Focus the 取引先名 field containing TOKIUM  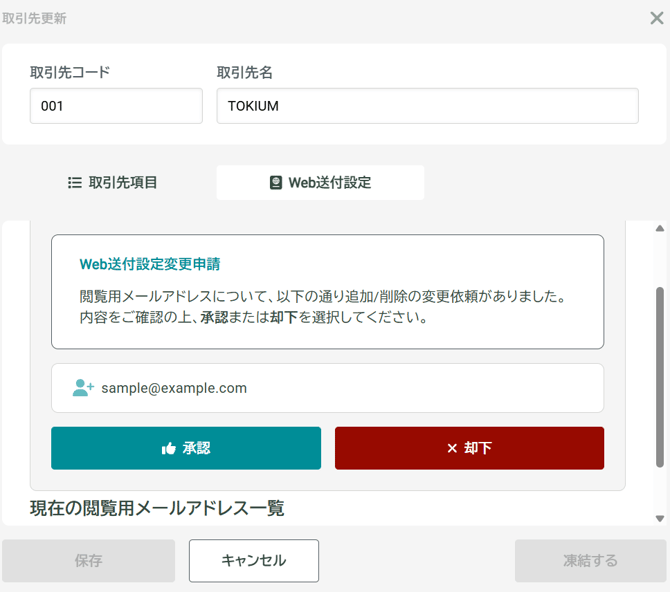[x=427, y=106]
